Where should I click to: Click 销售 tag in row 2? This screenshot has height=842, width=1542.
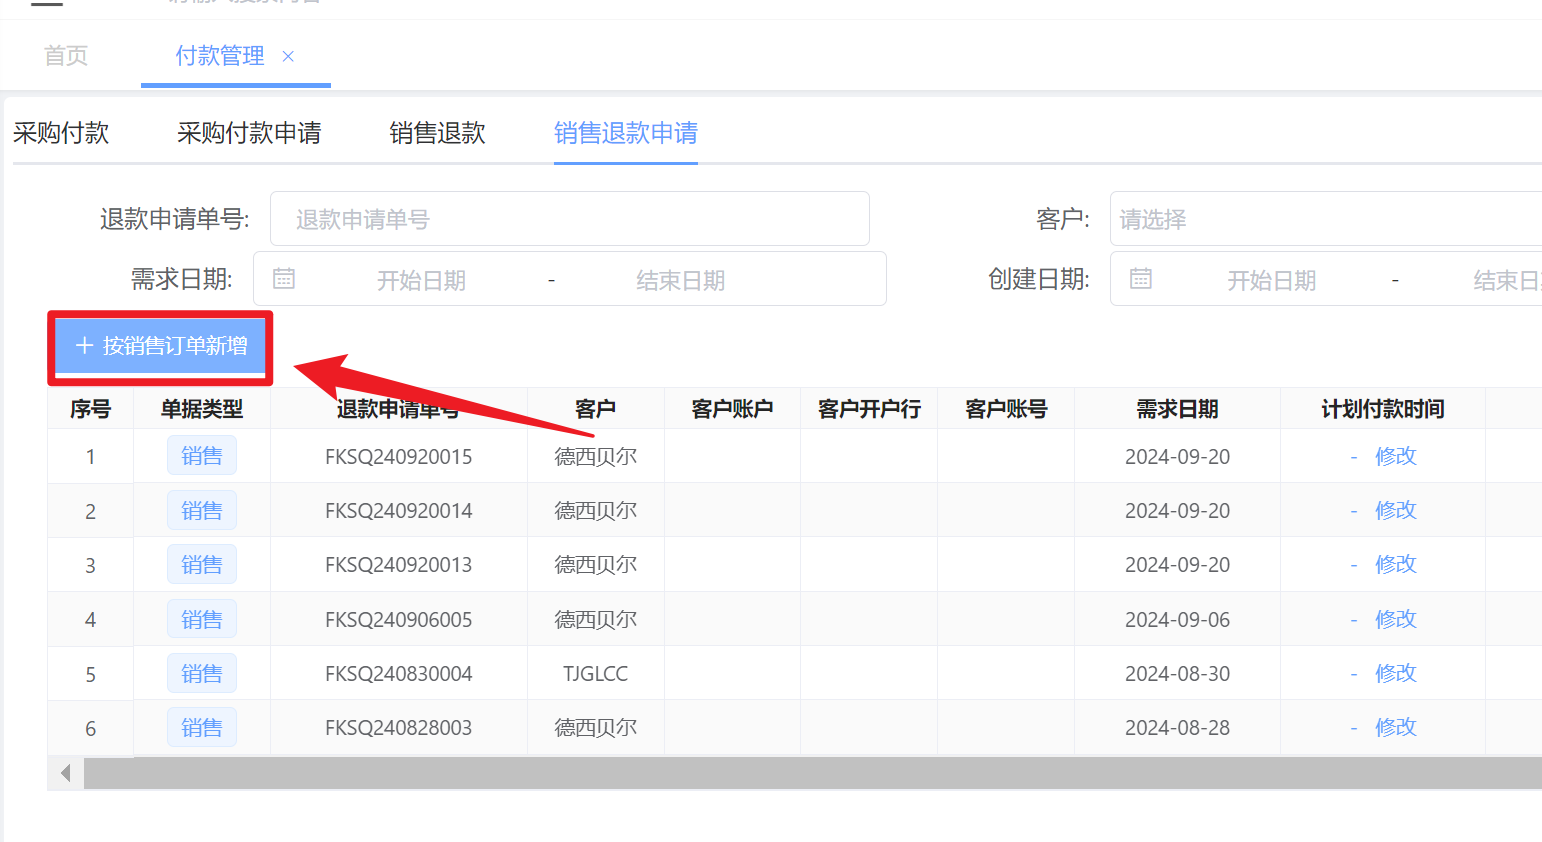point(202,510)
